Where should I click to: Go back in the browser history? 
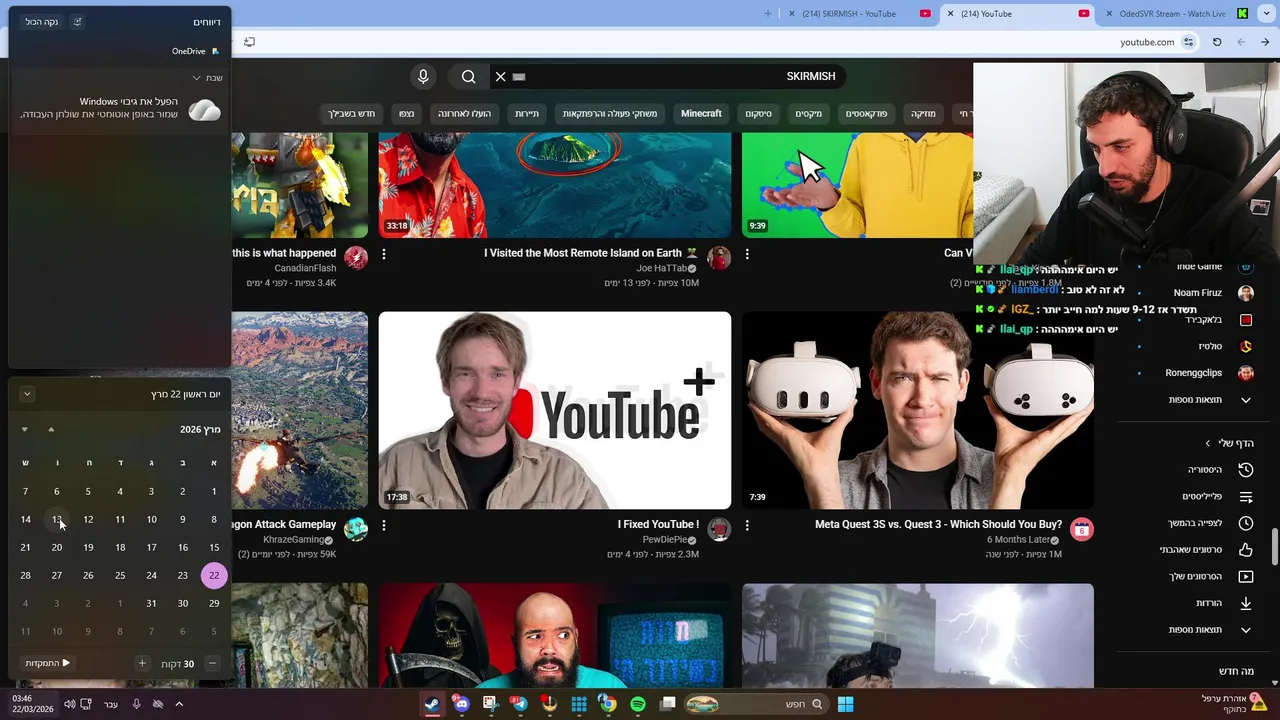coord(1265,42)
